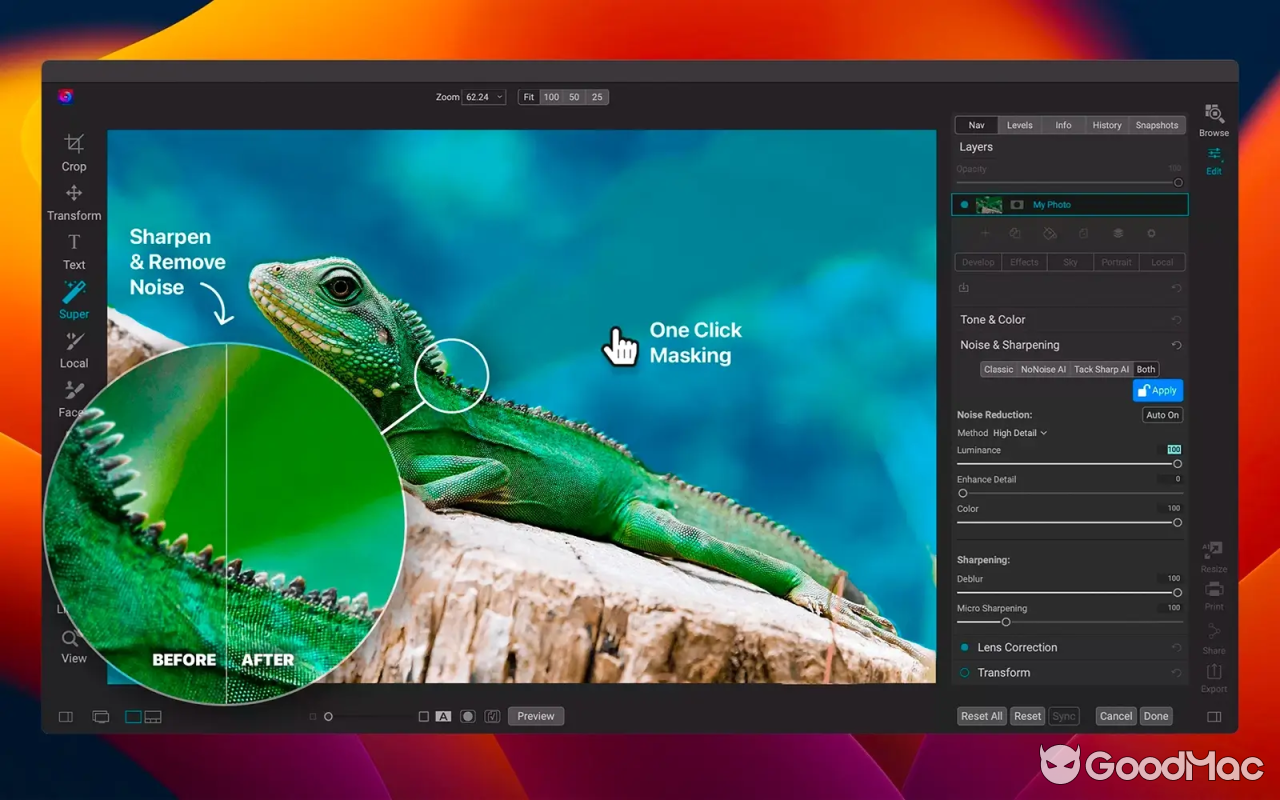This screenshot has width=1280, height=800.
Task: Toggle Auto On for Noise Reduction
Action: tap(1161, 414)
